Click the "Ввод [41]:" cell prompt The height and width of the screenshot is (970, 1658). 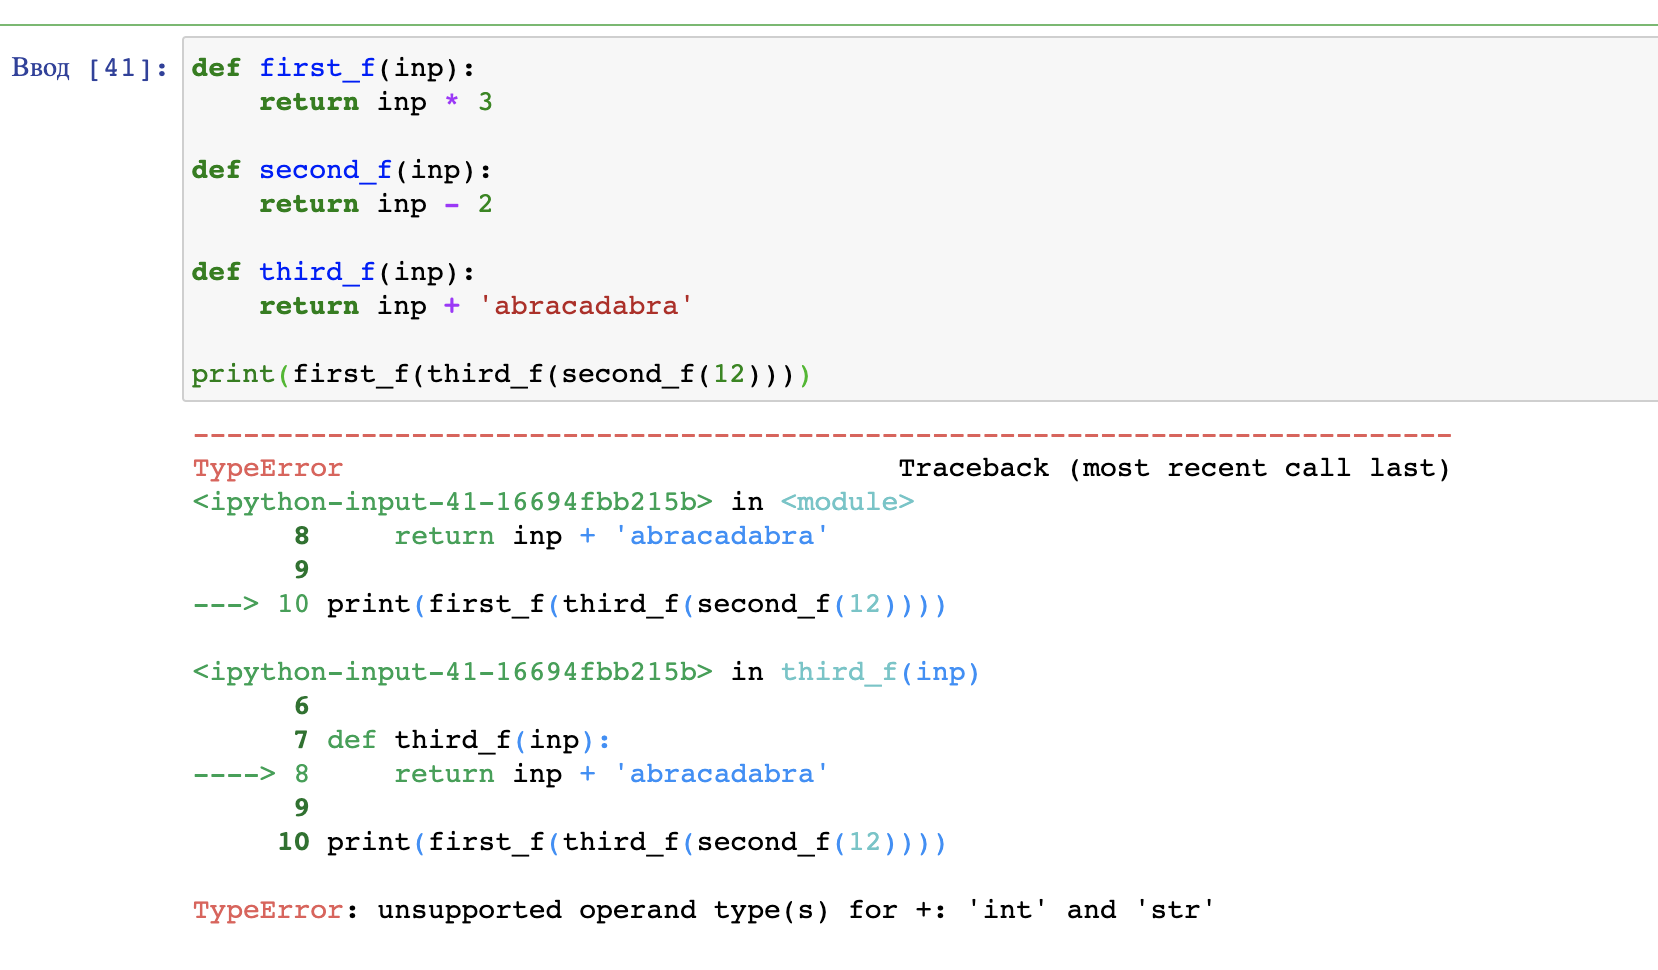[89, 68]
